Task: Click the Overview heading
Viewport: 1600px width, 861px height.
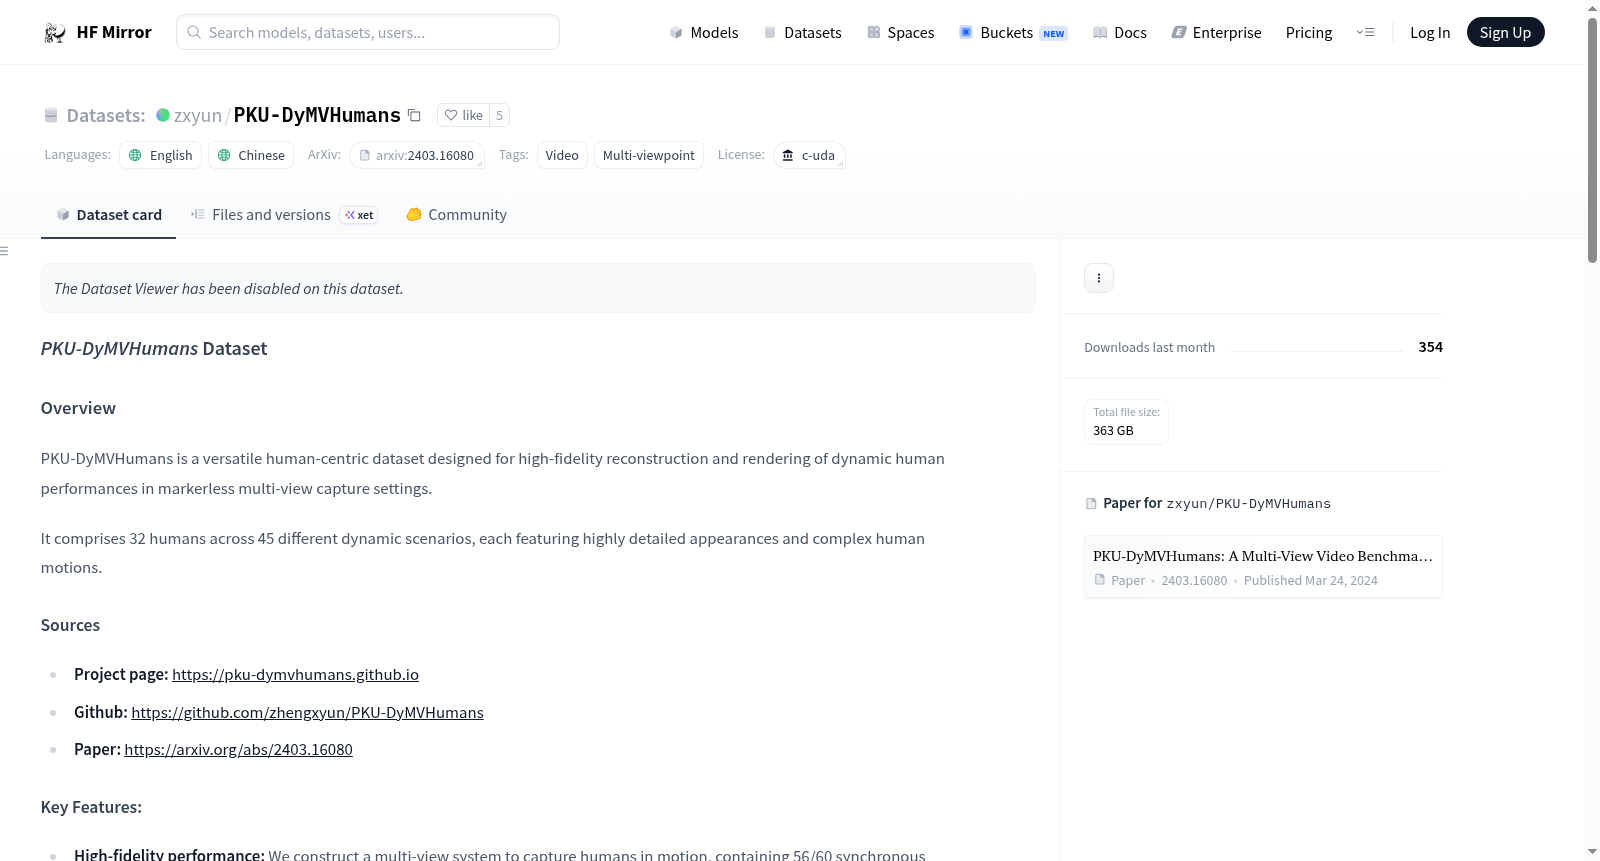Action: (x=78, y=408)
